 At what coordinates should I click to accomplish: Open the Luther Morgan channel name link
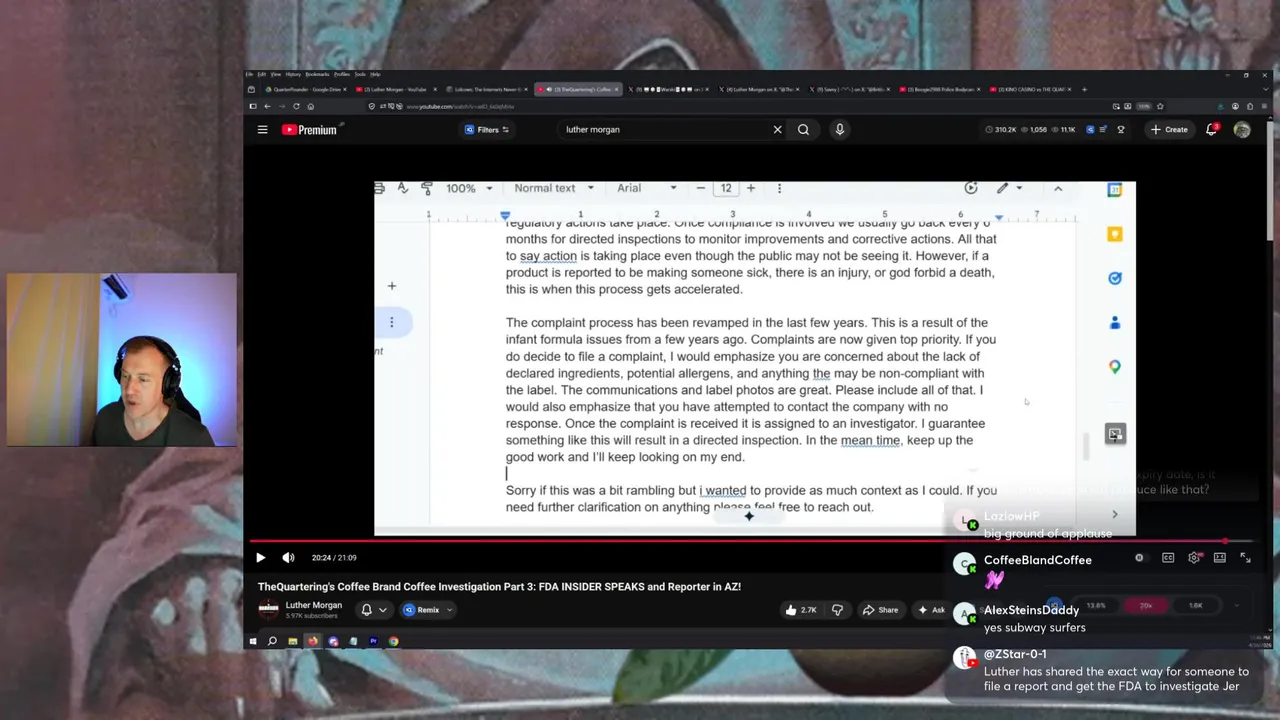(313, 605)
